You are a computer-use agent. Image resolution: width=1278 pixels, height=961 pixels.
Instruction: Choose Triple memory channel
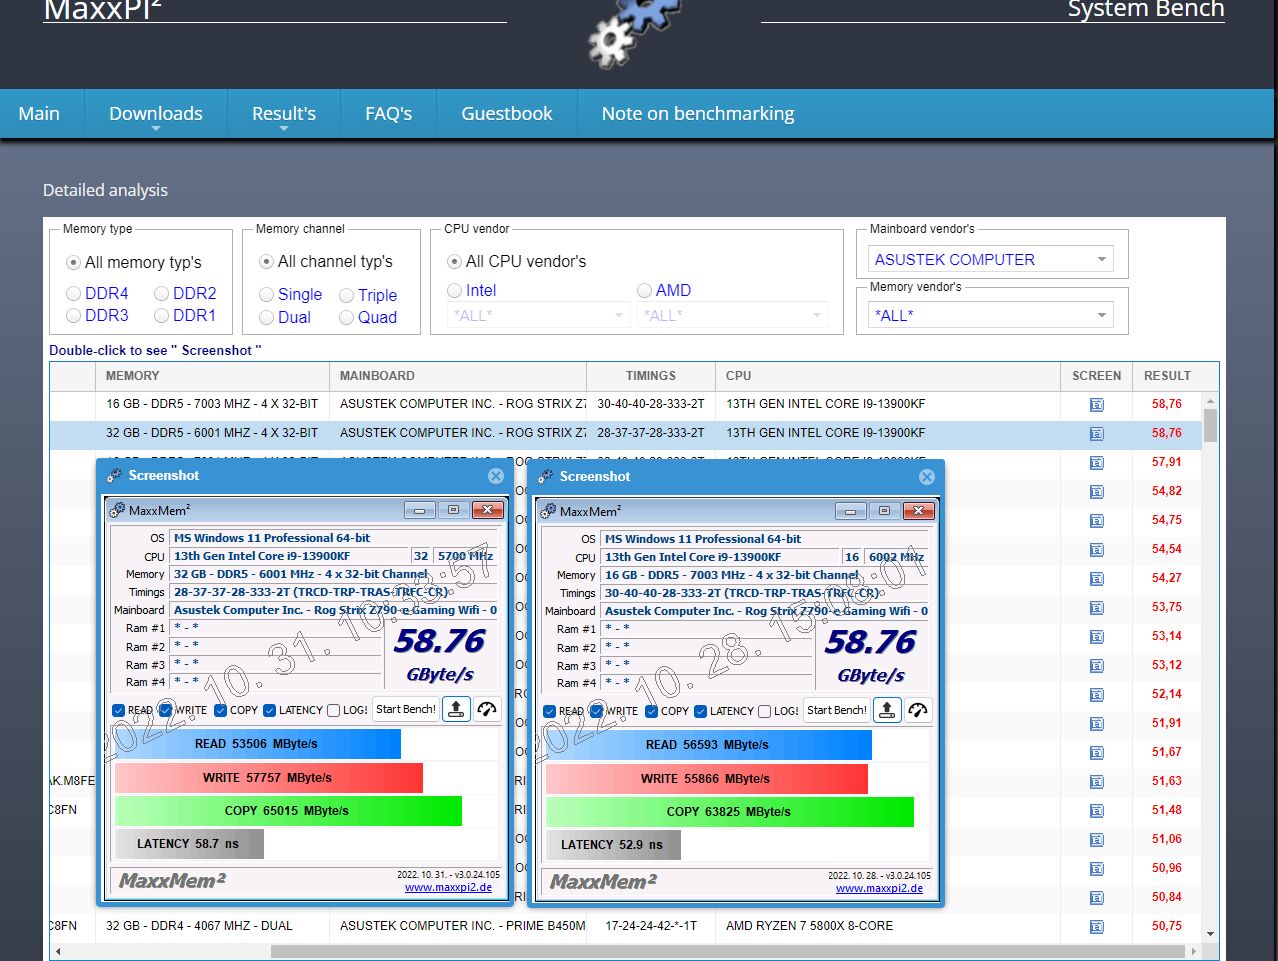coord(346,296)
